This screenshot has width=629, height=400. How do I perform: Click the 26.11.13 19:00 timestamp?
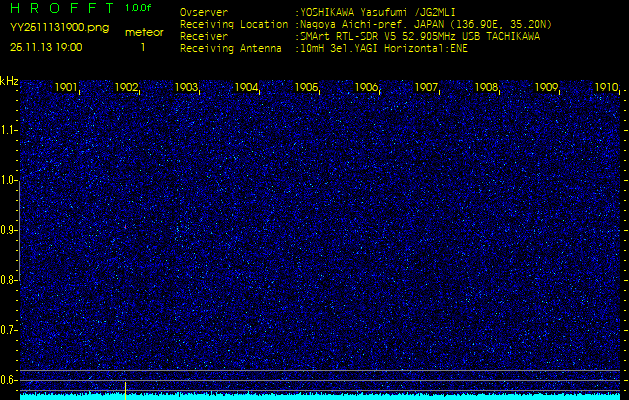click(47, 47)
